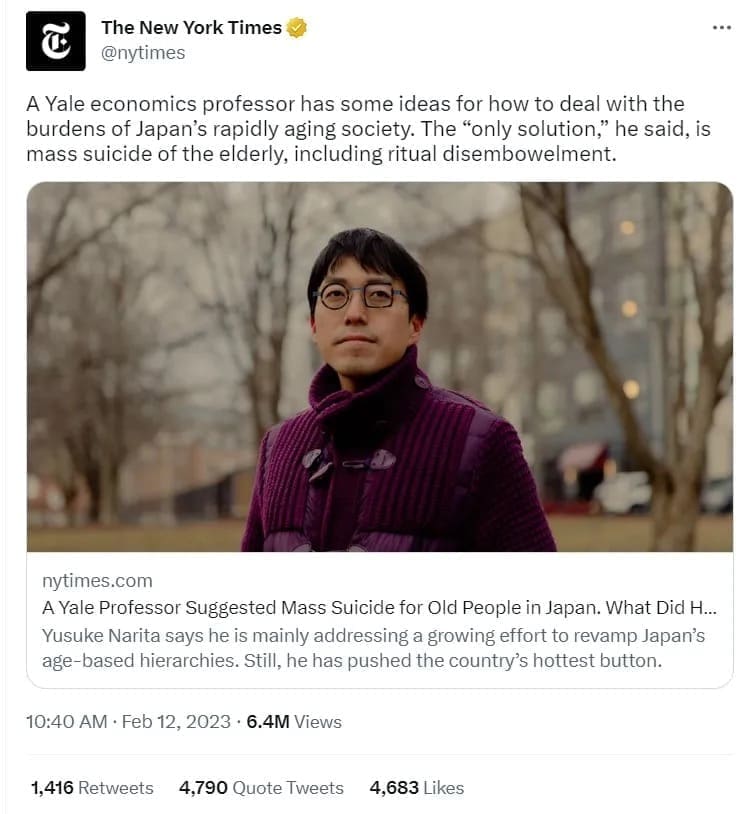This screenshot has width=753, height=814.
Task: Open the three-dot more options menu
Action: click(x=721, y=28)
